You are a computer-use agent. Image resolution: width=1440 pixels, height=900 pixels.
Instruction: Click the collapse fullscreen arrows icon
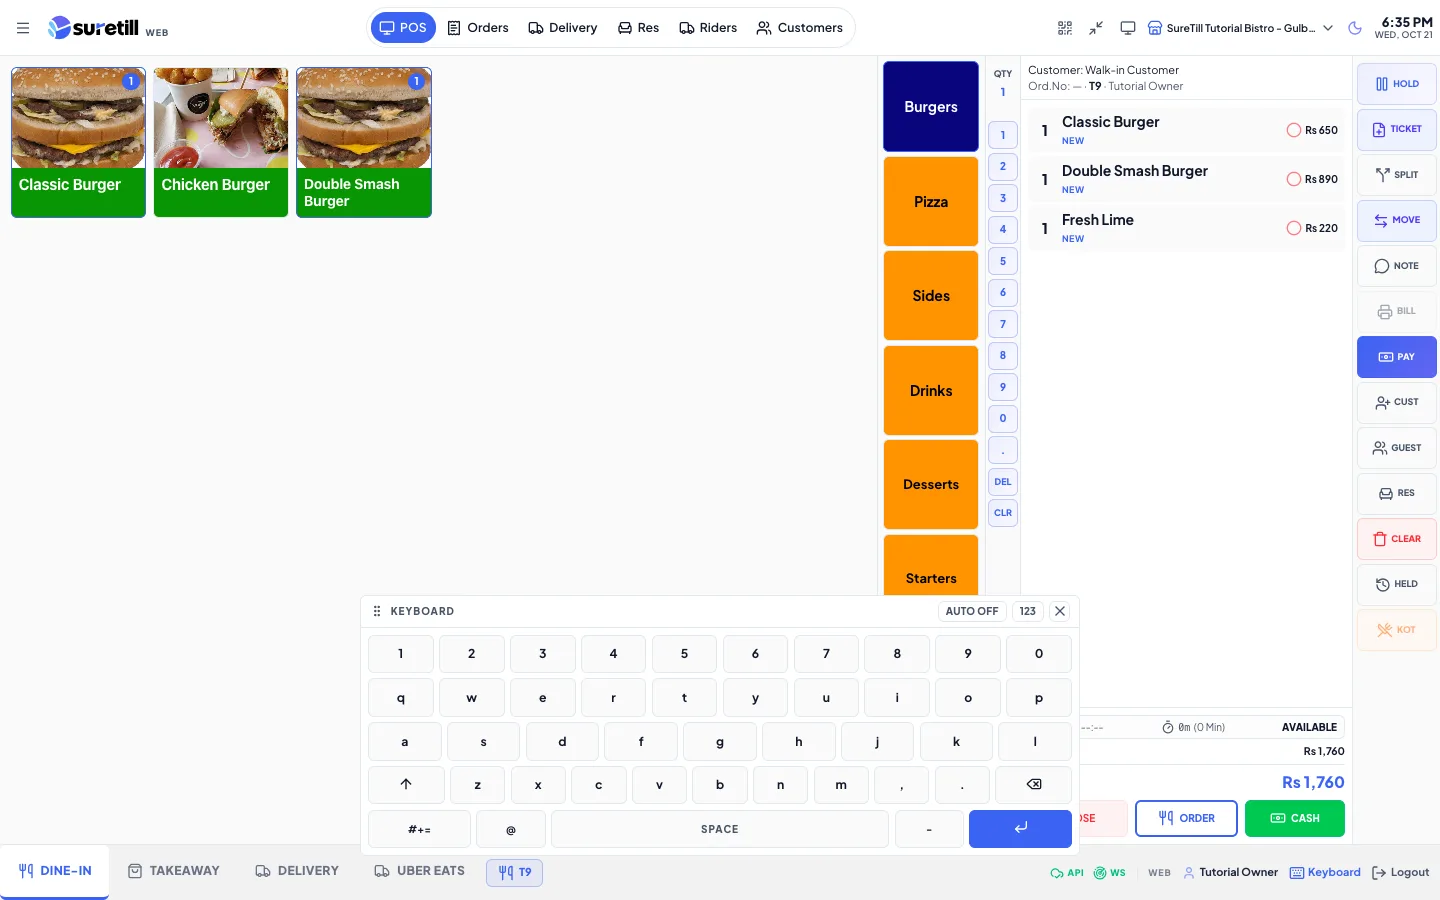(x=1096, y=28)
